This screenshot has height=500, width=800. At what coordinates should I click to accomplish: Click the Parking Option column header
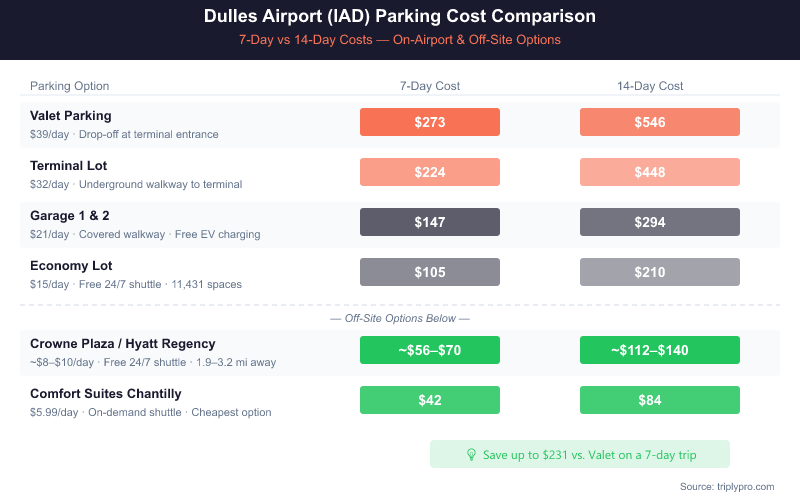pyautogui.click(x=70, y=86)
